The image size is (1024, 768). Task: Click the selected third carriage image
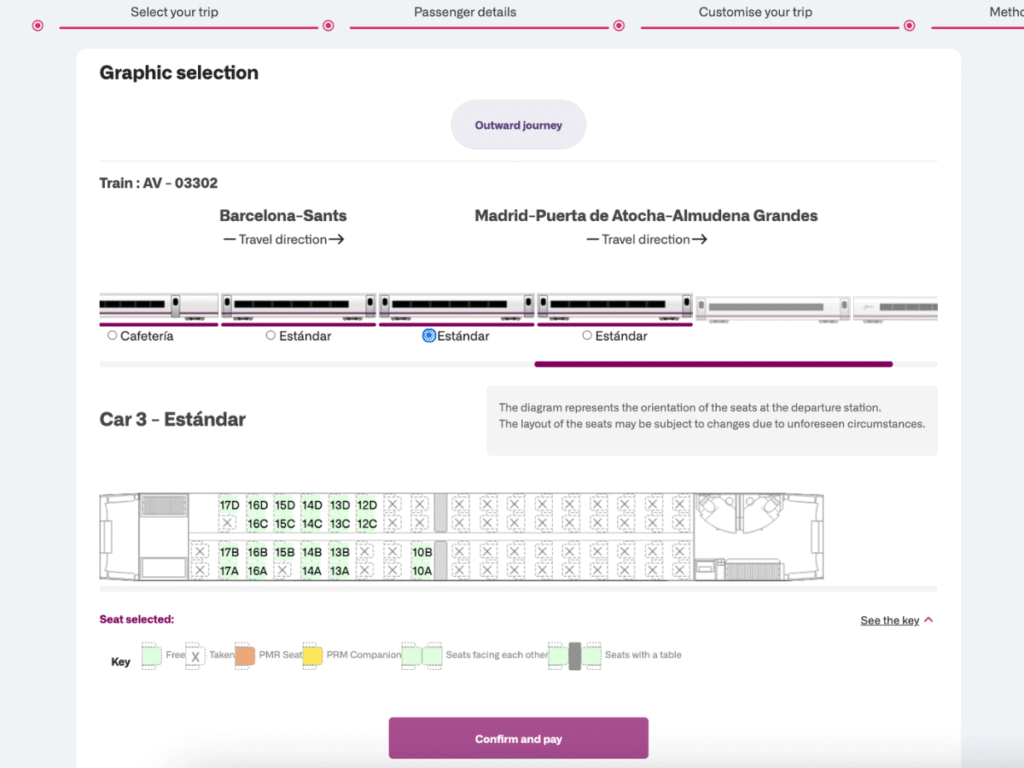456,308
